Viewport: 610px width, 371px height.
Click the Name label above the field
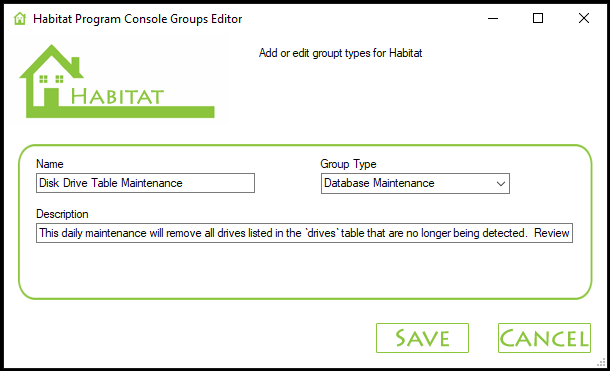(50, 164)
